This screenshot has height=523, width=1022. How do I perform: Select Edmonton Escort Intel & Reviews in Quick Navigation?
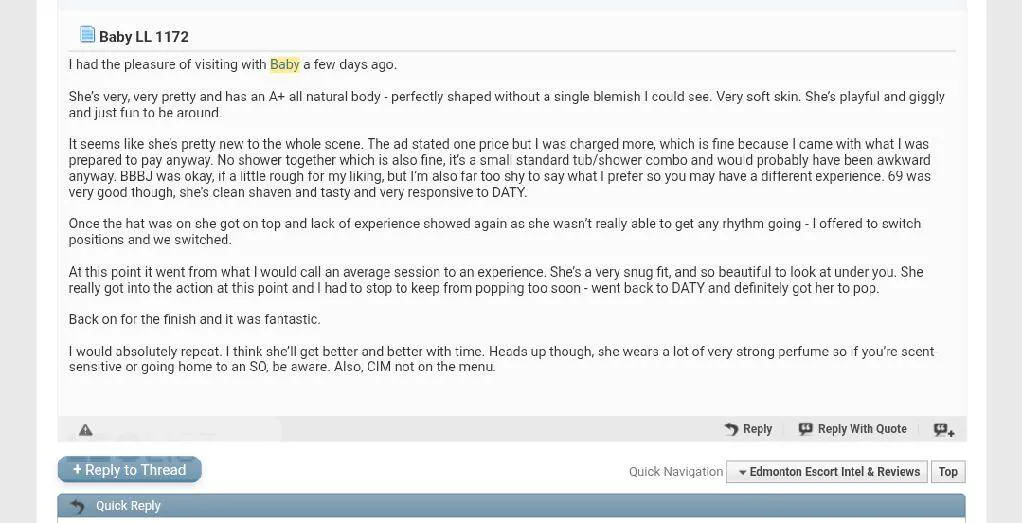click(x=834, y=472)
